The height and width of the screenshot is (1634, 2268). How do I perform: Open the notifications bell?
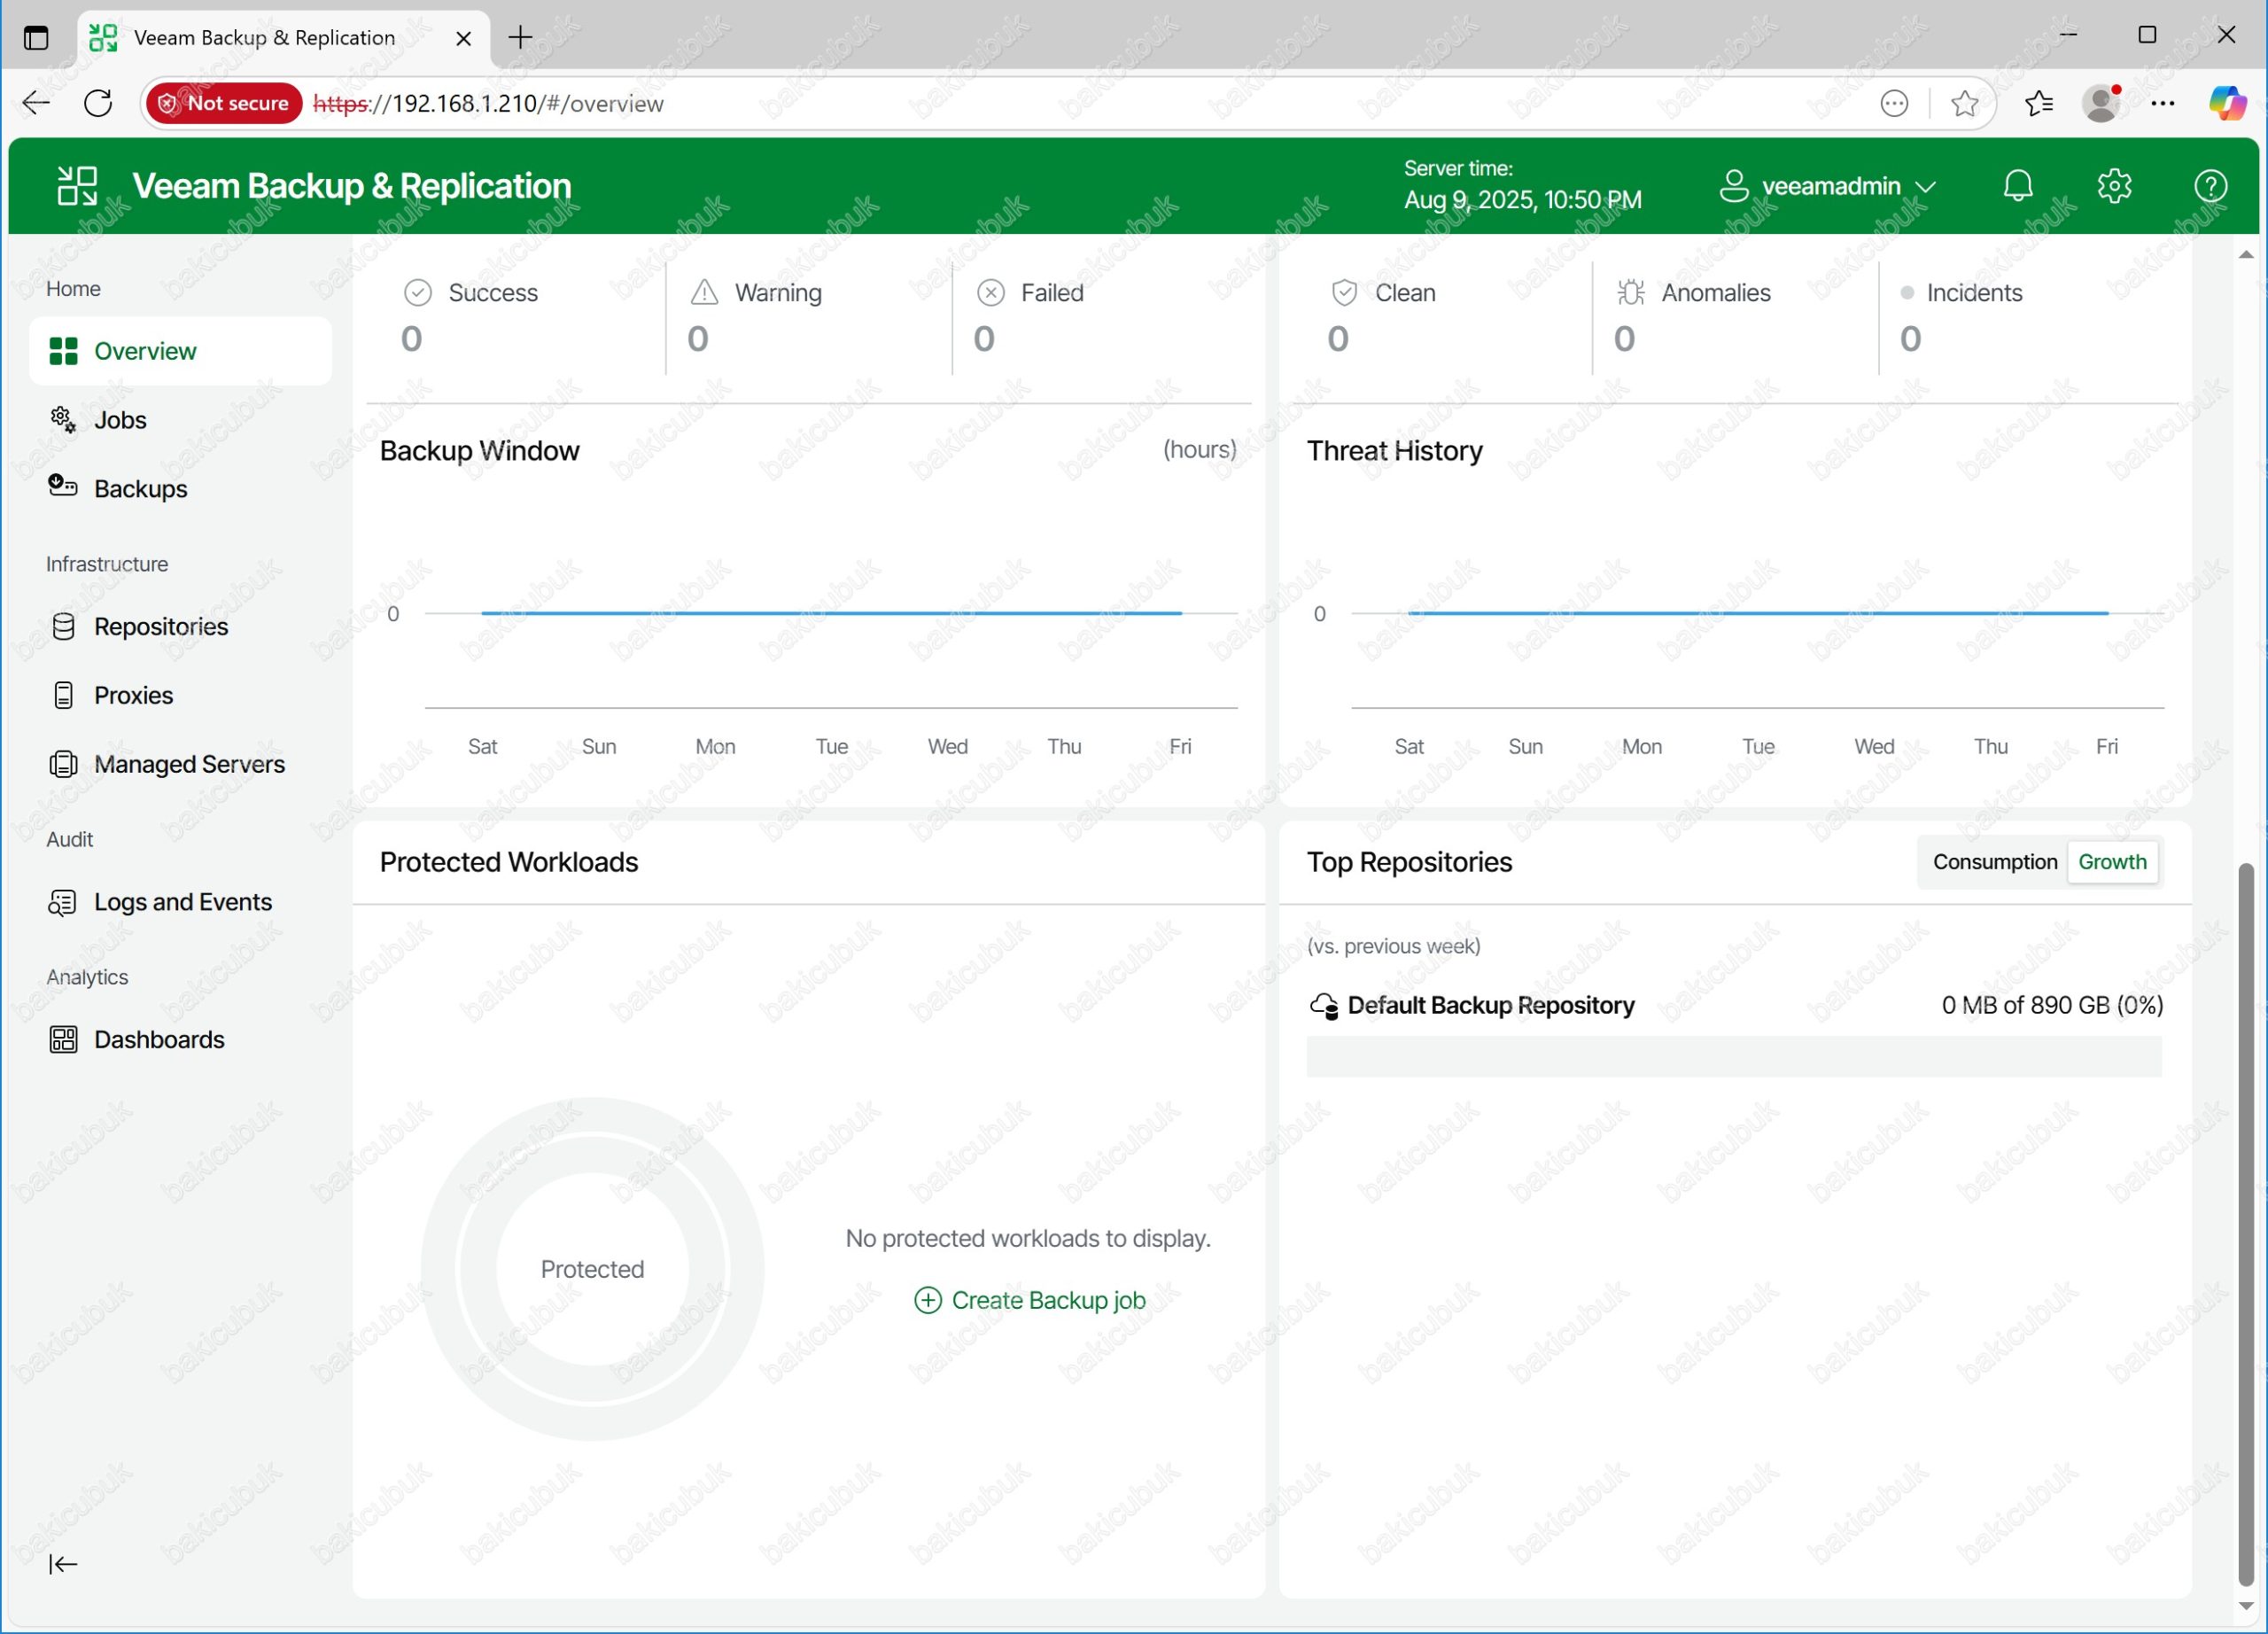point(2018,186)
